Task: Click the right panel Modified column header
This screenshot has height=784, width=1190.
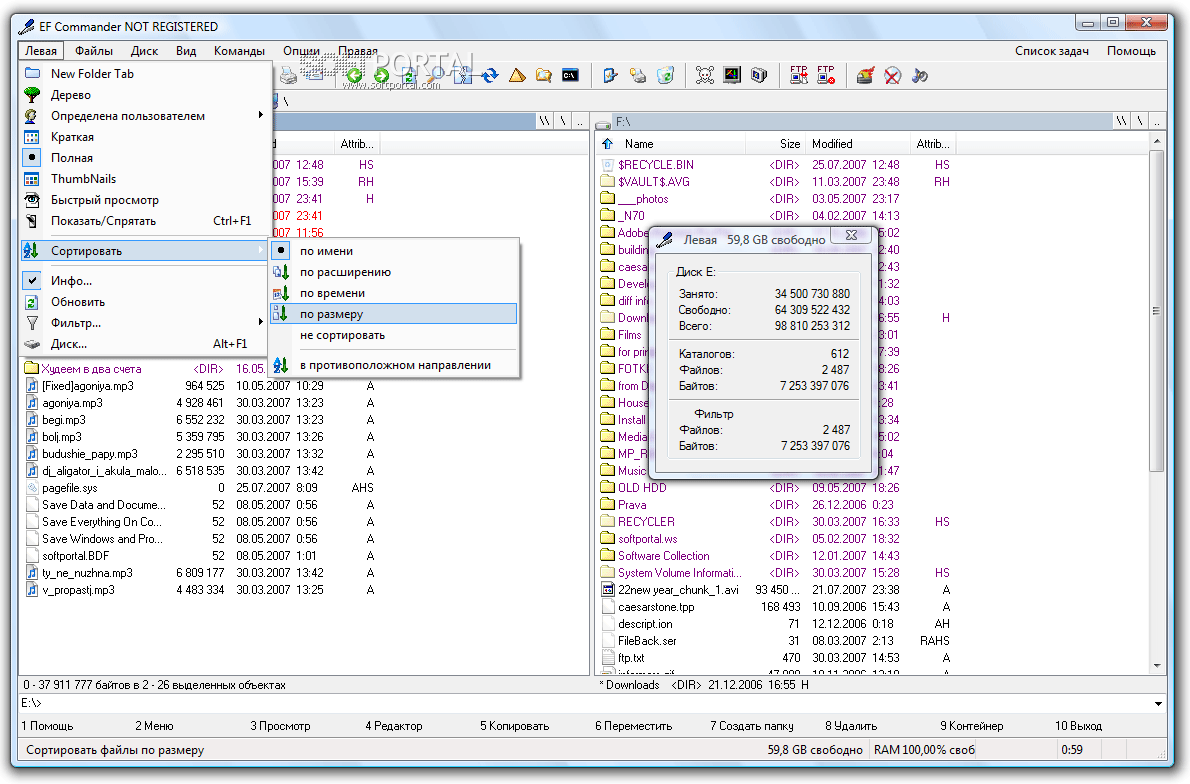Action: click(857, 143)
